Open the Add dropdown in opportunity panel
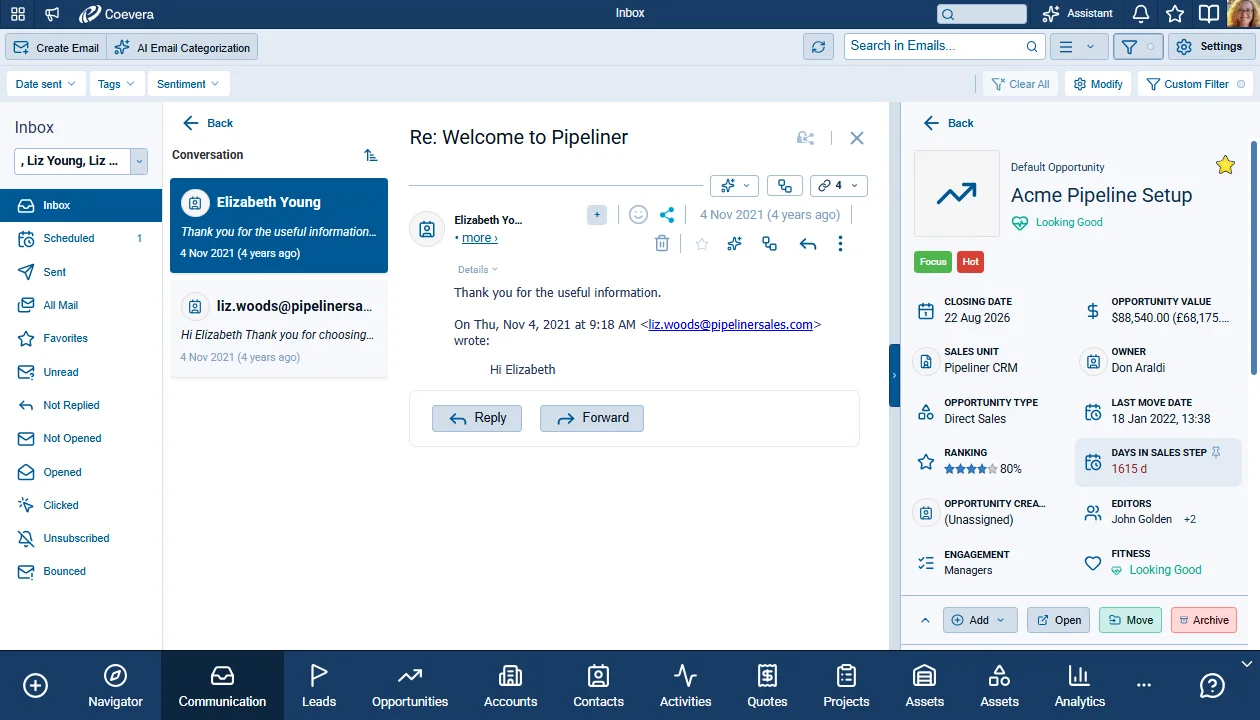Screen dimensions: 1260x720 [x=980, y=620]
